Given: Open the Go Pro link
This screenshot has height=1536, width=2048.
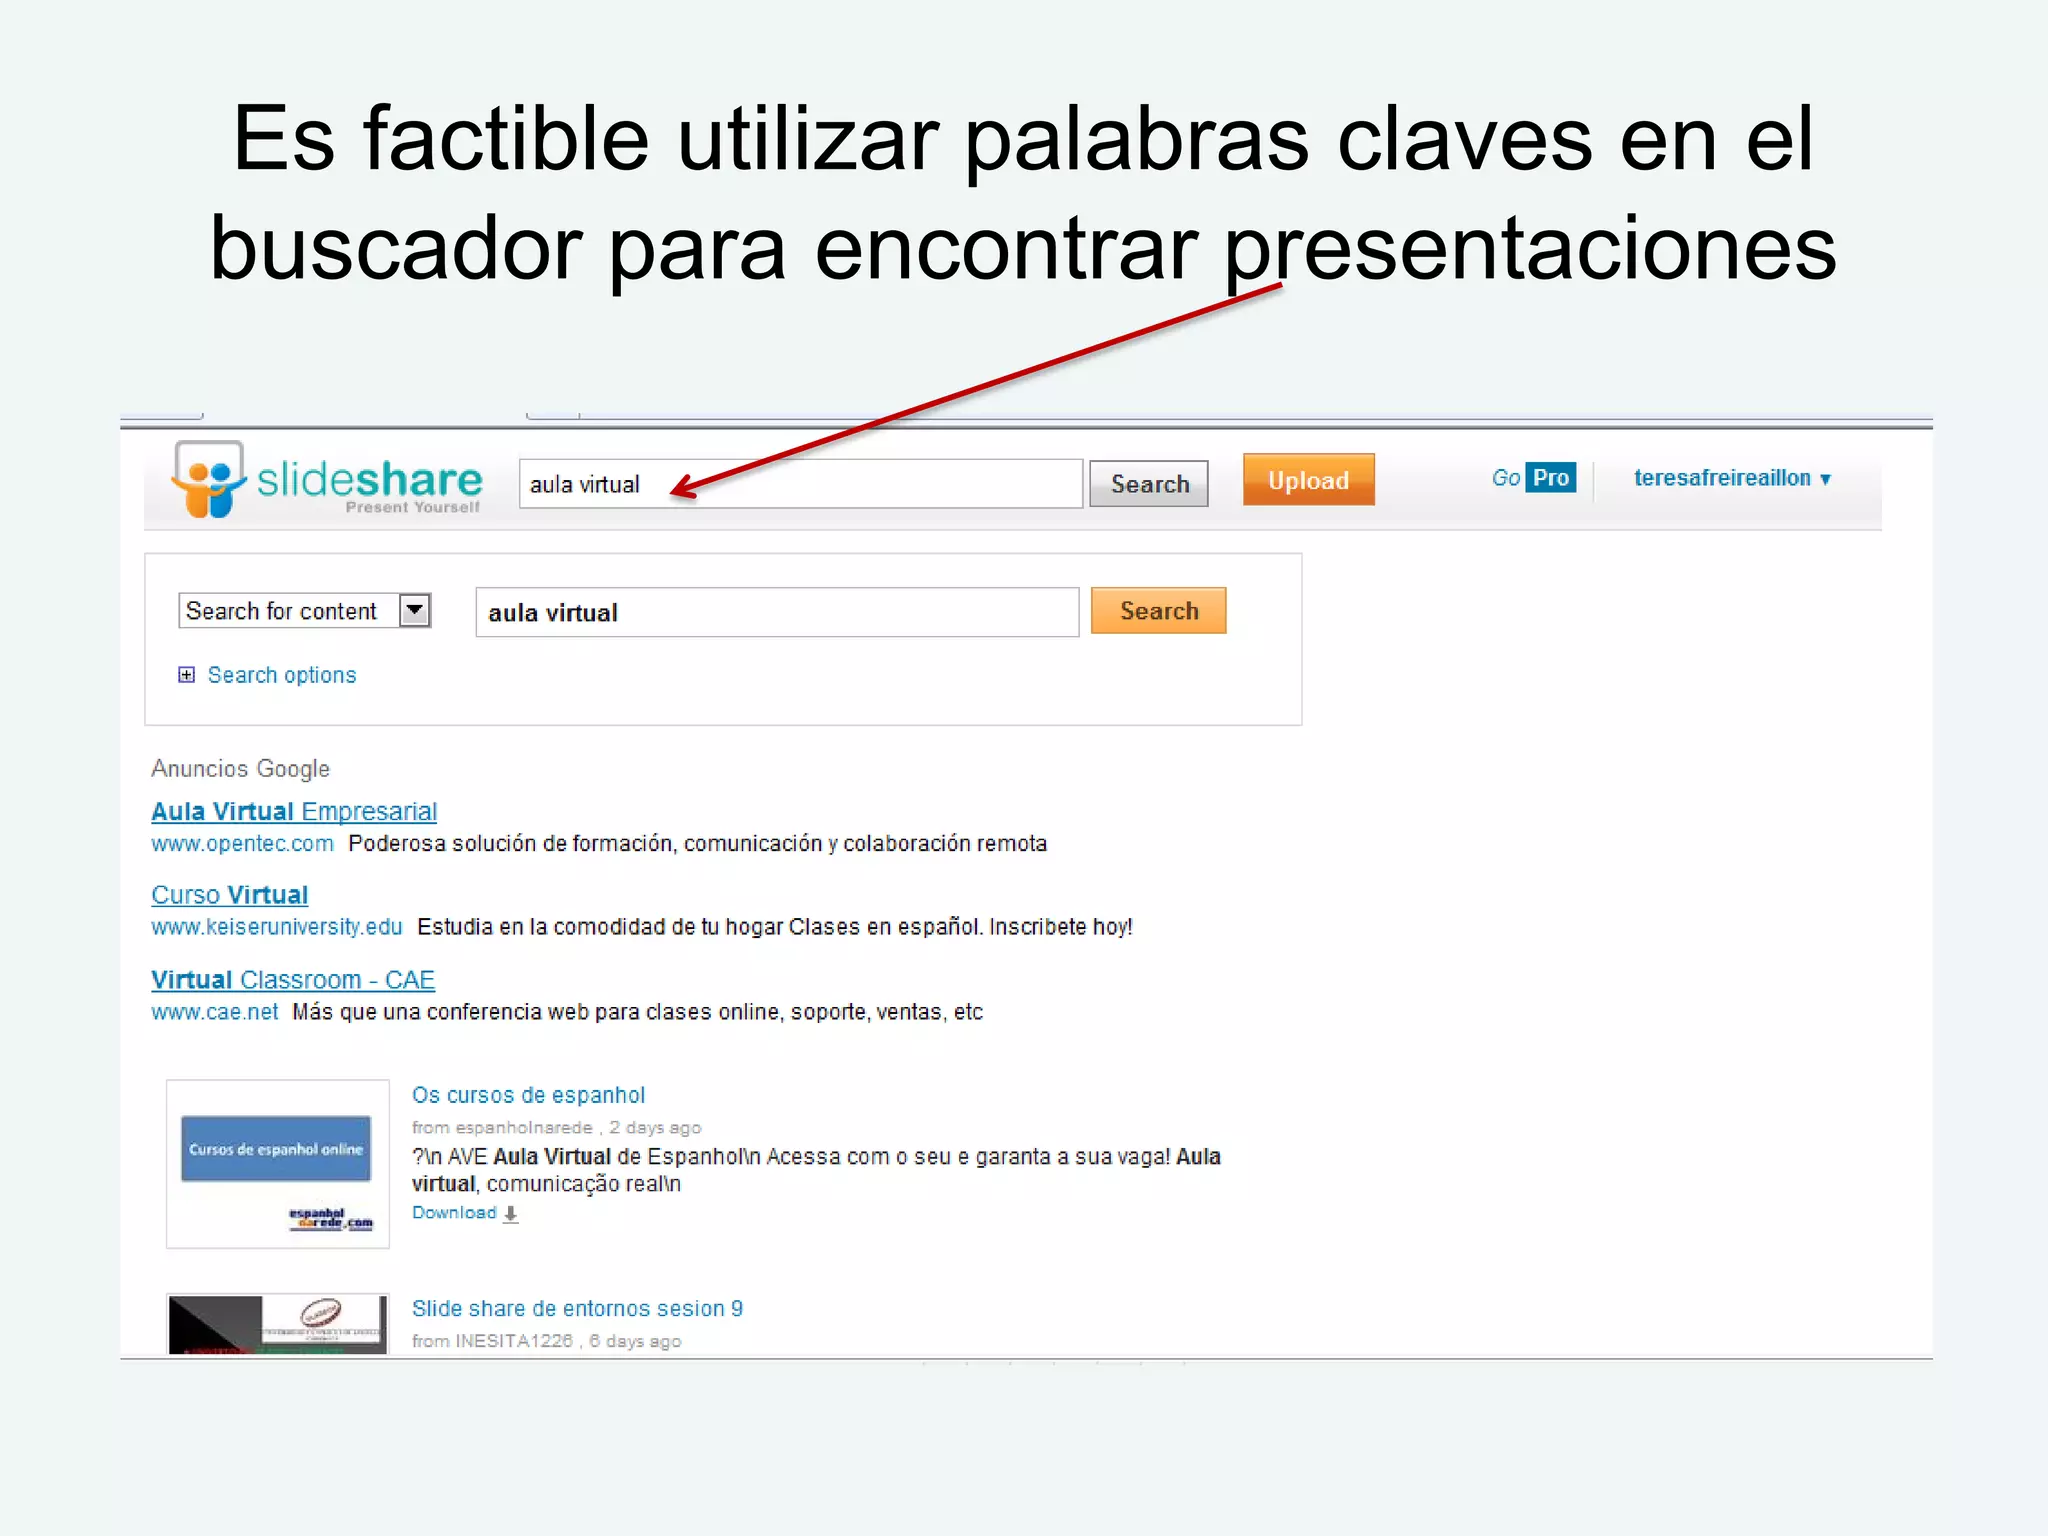Looking at the screenshot, I should (1533, 478).
